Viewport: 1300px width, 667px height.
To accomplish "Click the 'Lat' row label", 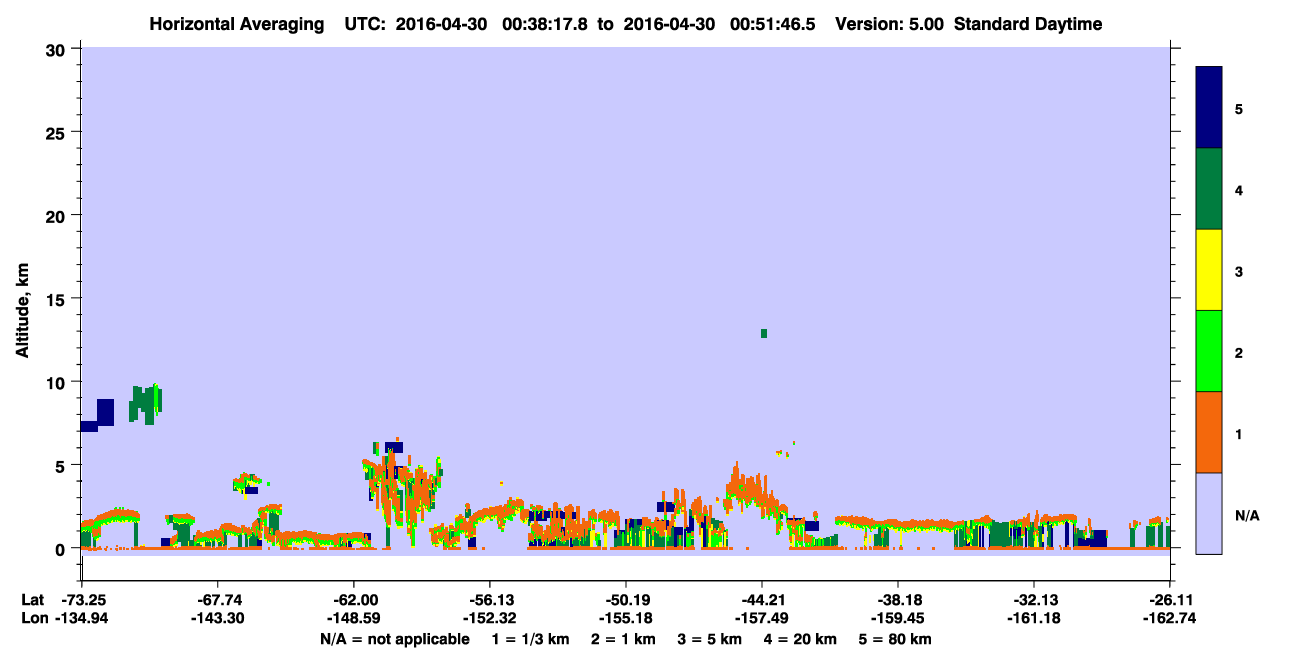I will (x=33, y=599).
